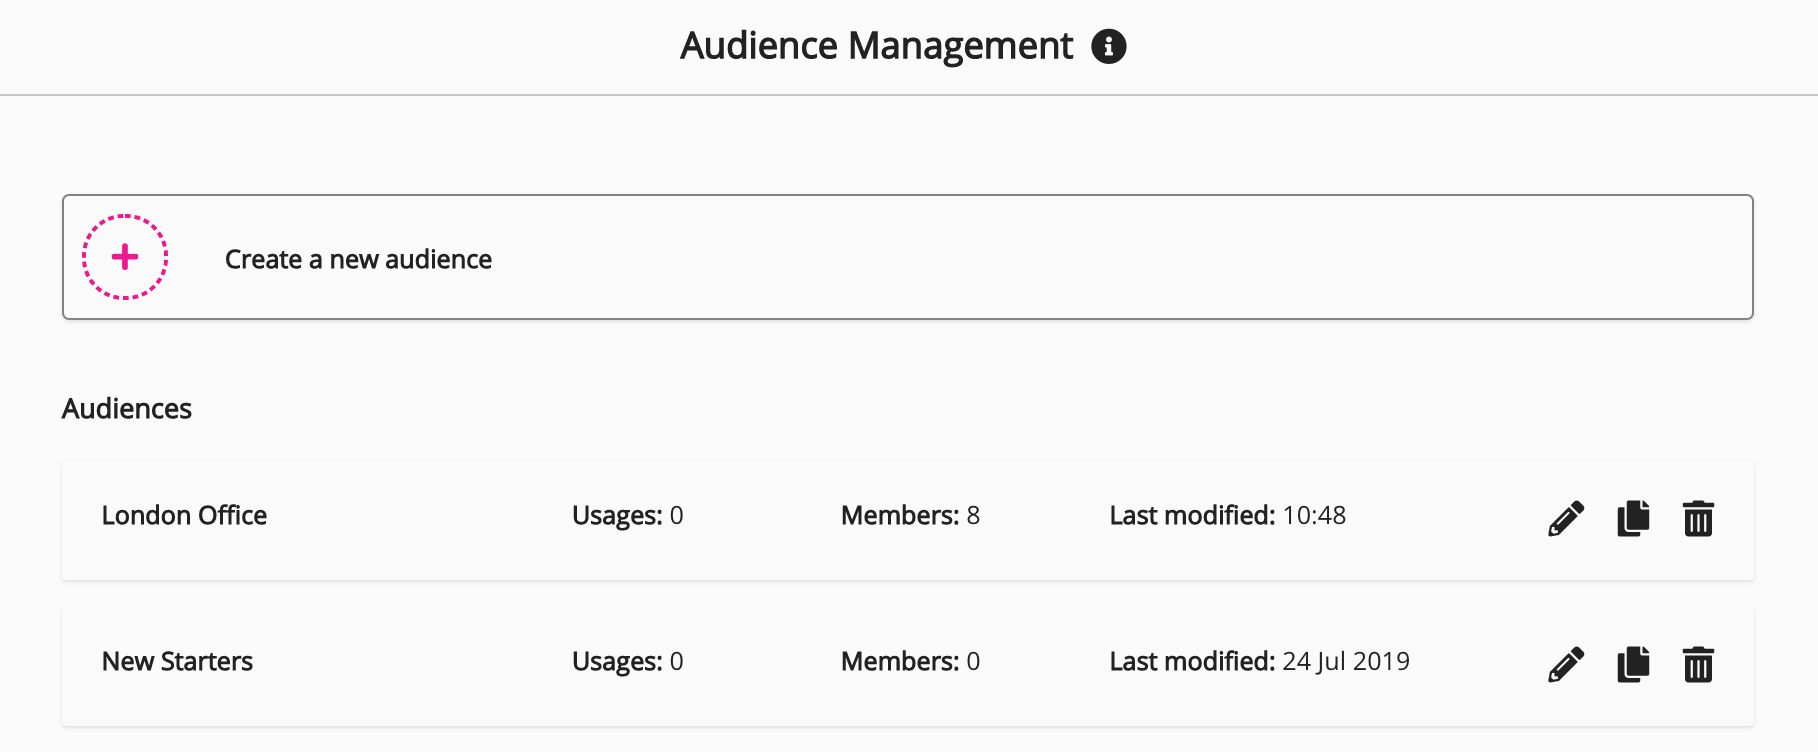This screenshot has height=752, width=1818.
Task: Open the Audience Management info icon
Action: pos(1108,46)
